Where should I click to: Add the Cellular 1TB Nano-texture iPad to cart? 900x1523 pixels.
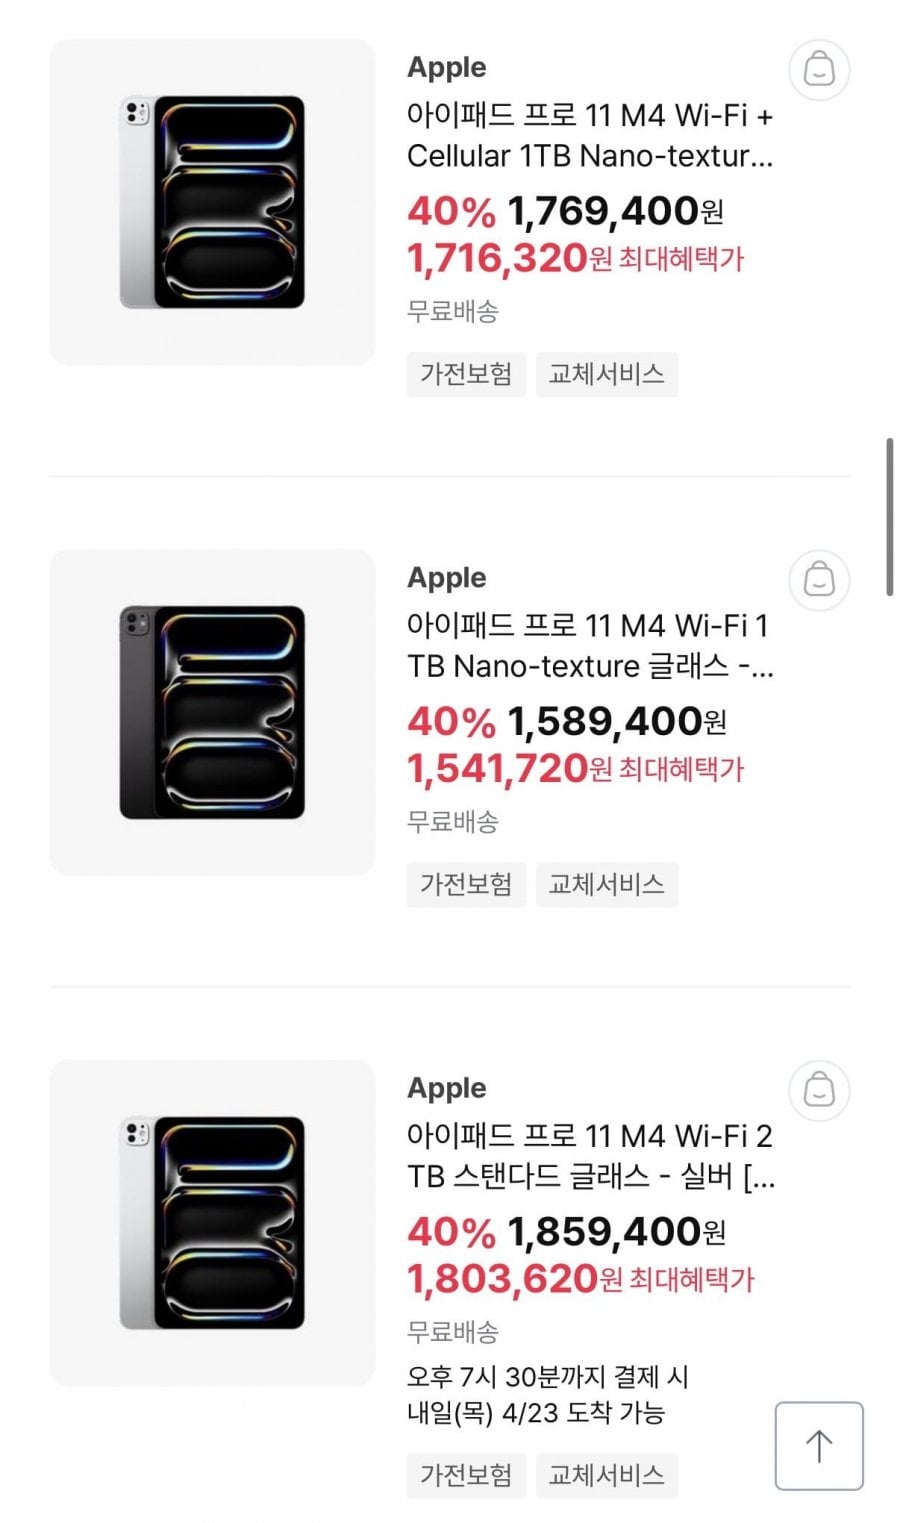(x=819, y=70)
